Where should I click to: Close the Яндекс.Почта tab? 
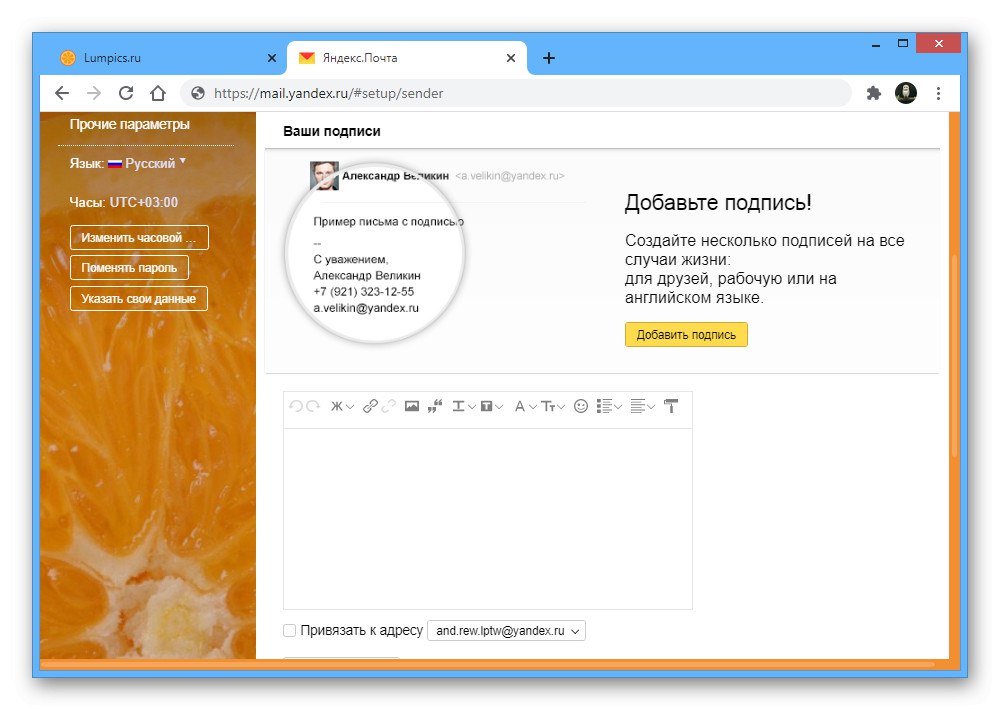[511, 58]
